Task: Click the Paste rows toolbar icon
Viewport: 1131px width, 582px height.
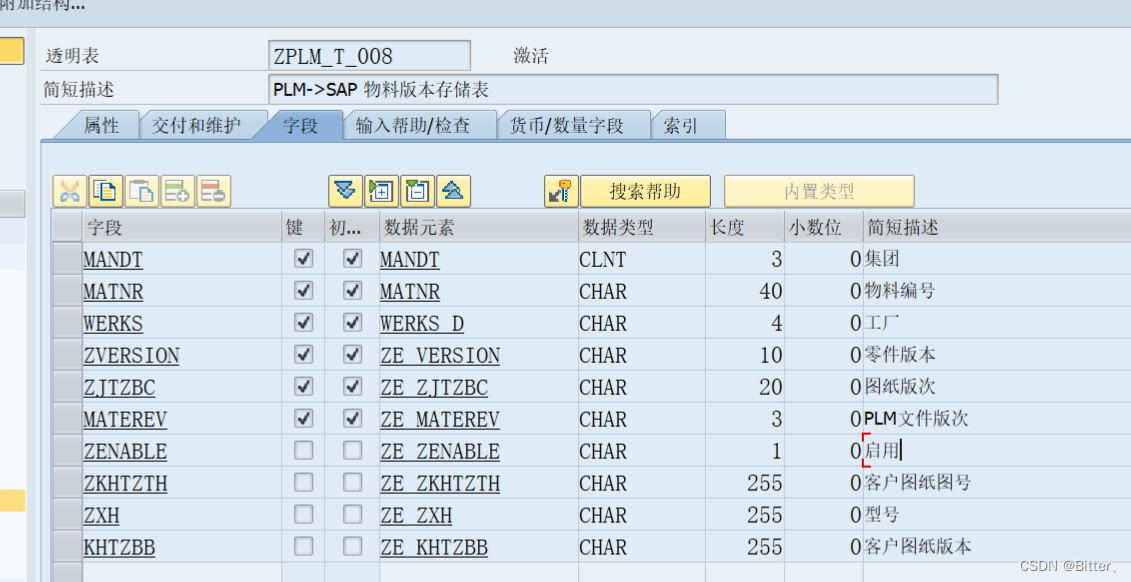Action: coord(143,190)
